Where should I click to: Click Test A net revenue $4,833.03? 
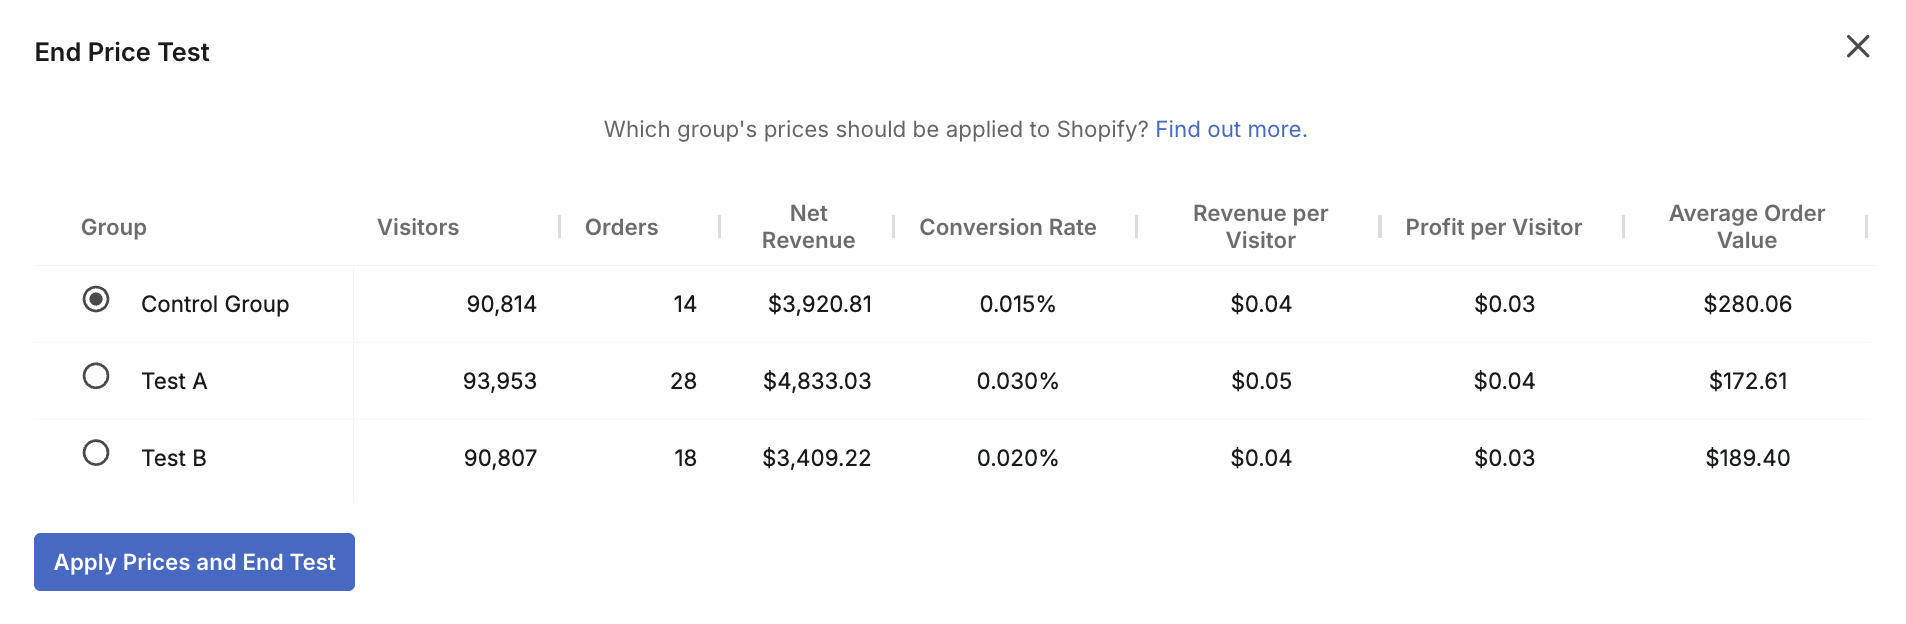tap(817, 381)
